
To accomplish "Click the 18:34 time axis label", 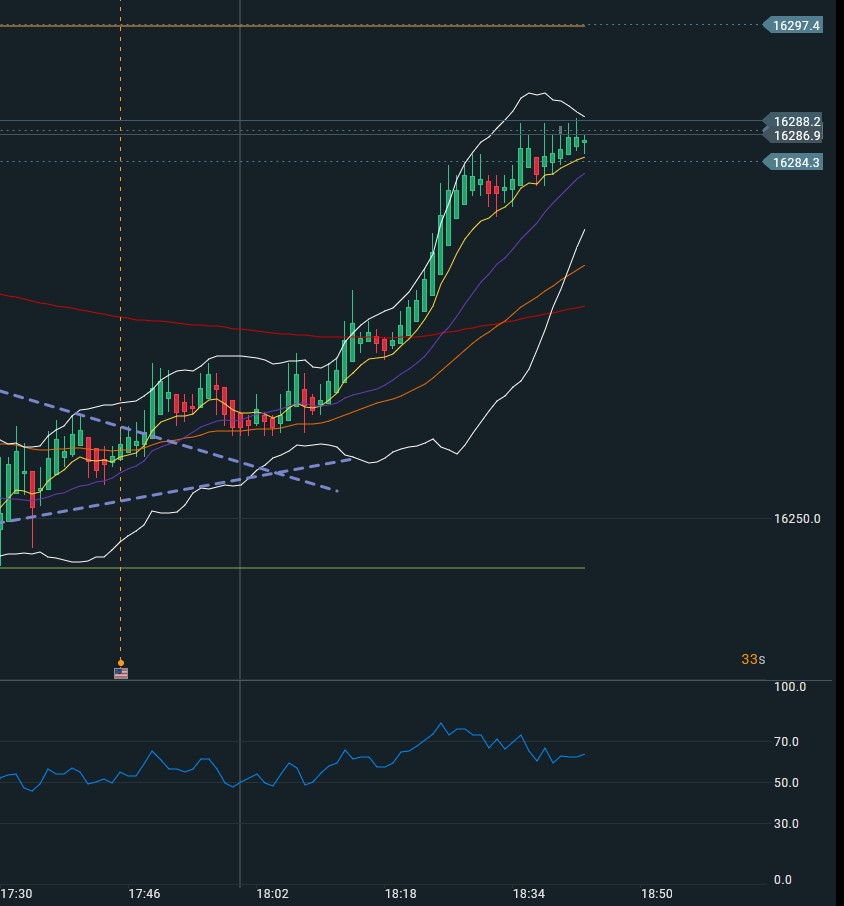I will [x=529, y=893].
